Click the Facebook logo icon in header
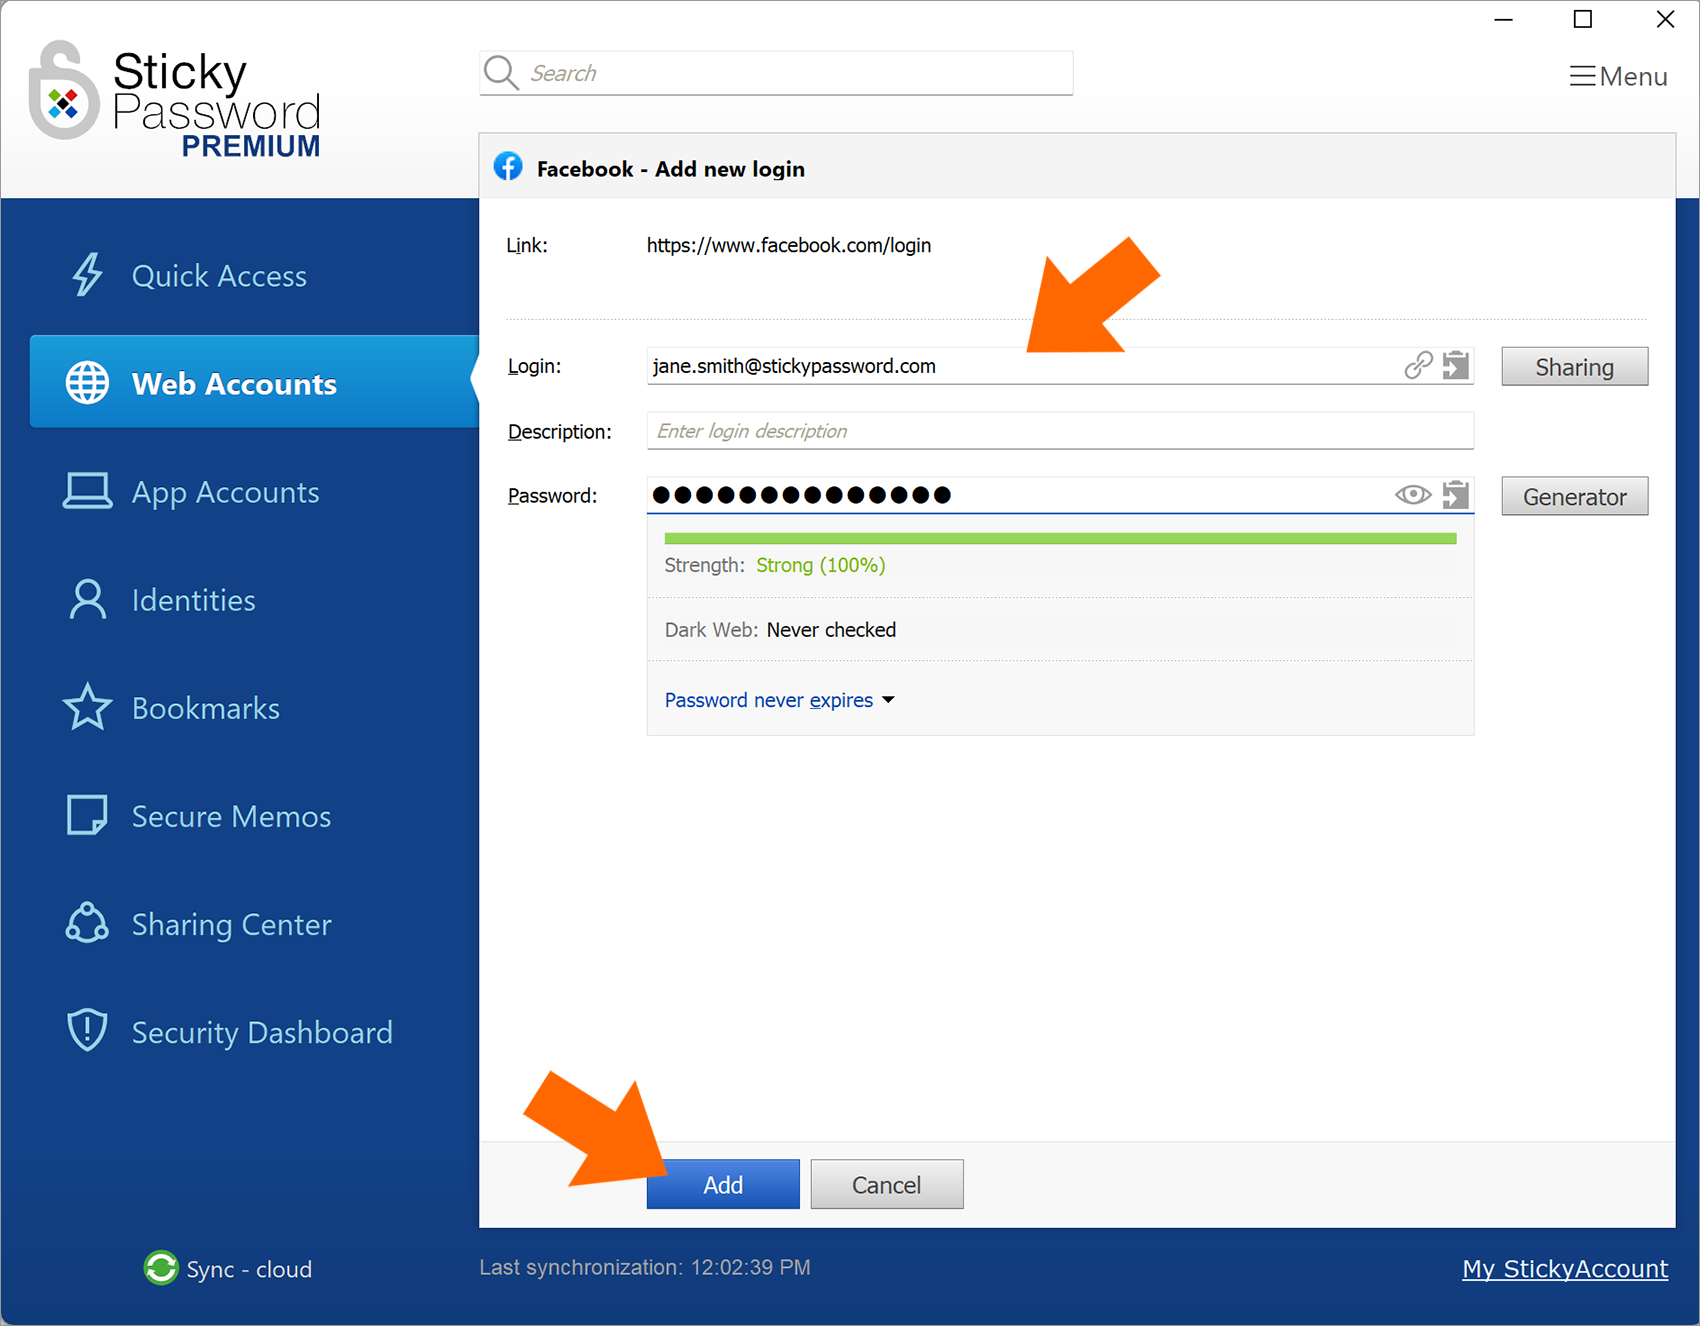Viewport: 1700px width, 1326px height. pos(508,167)
